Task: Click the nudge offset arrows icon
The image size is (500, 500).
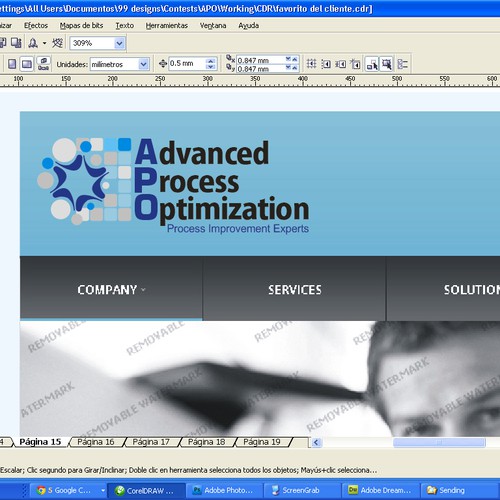Action: 163,63
